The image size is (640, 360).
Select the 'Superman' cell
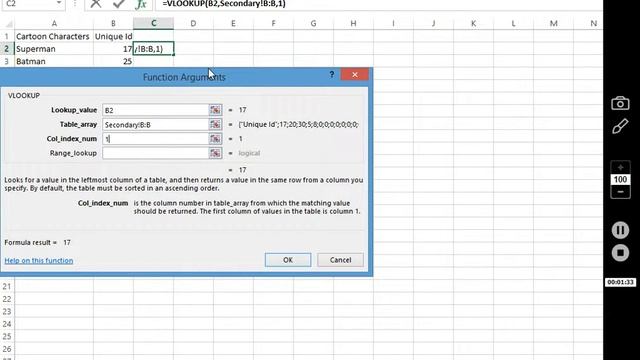click(x=54, y=49)
